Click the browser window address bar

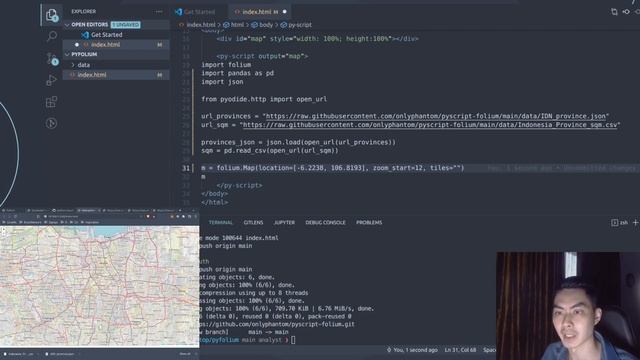(91, 216)
